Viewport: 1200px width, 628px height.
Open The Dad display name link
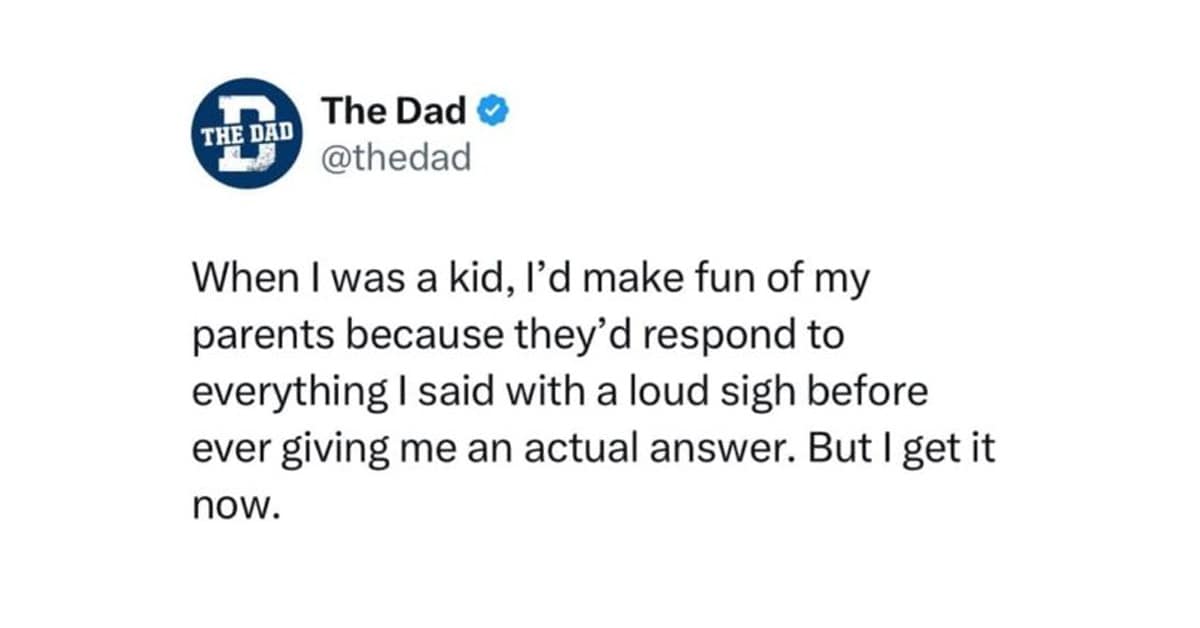(x=394, y=113)
